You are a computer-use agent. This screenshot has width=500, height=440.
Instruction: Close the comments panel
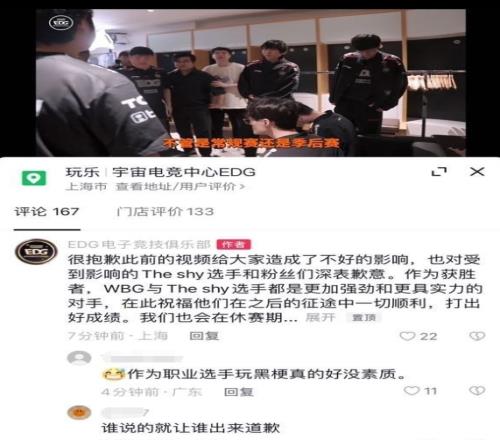[477, 172]
